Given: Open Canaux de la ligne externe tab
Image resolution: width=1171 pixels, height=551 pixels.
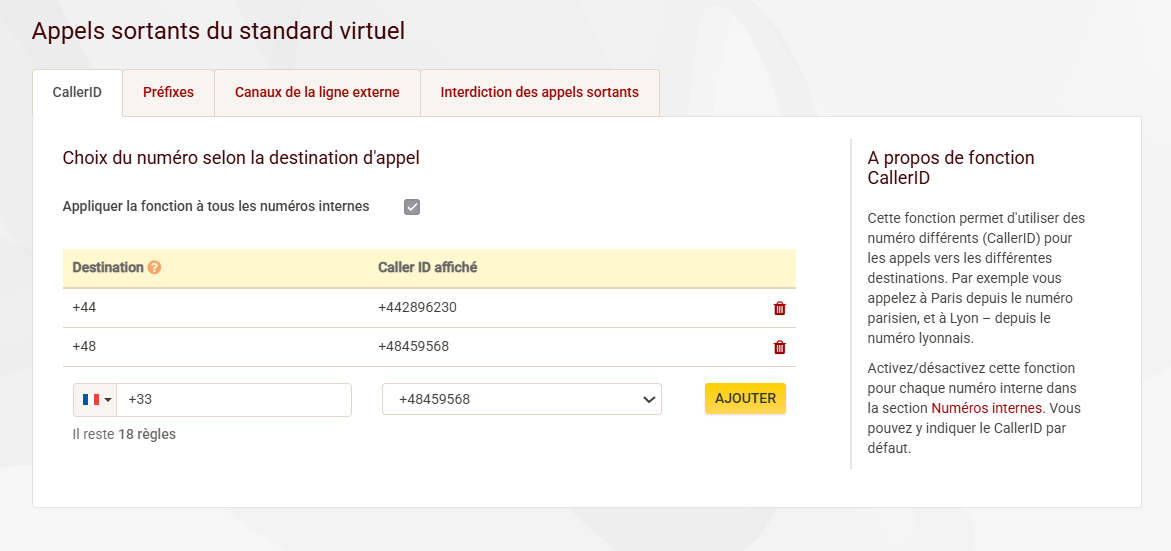Looking at the screenshot, I should point(317,93).
